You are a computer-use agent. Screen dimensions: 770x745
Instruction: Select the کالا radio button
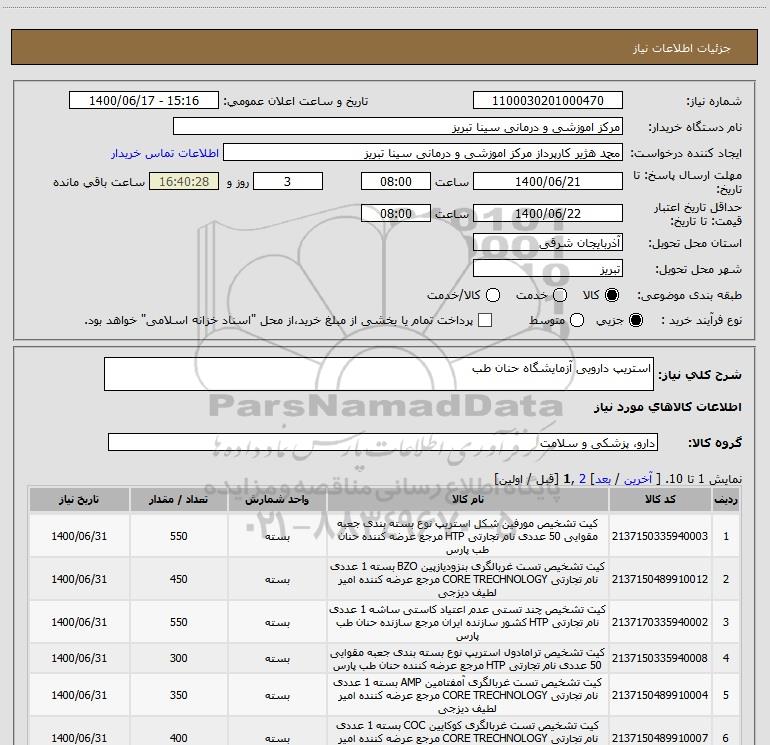[x=612, y=295]
